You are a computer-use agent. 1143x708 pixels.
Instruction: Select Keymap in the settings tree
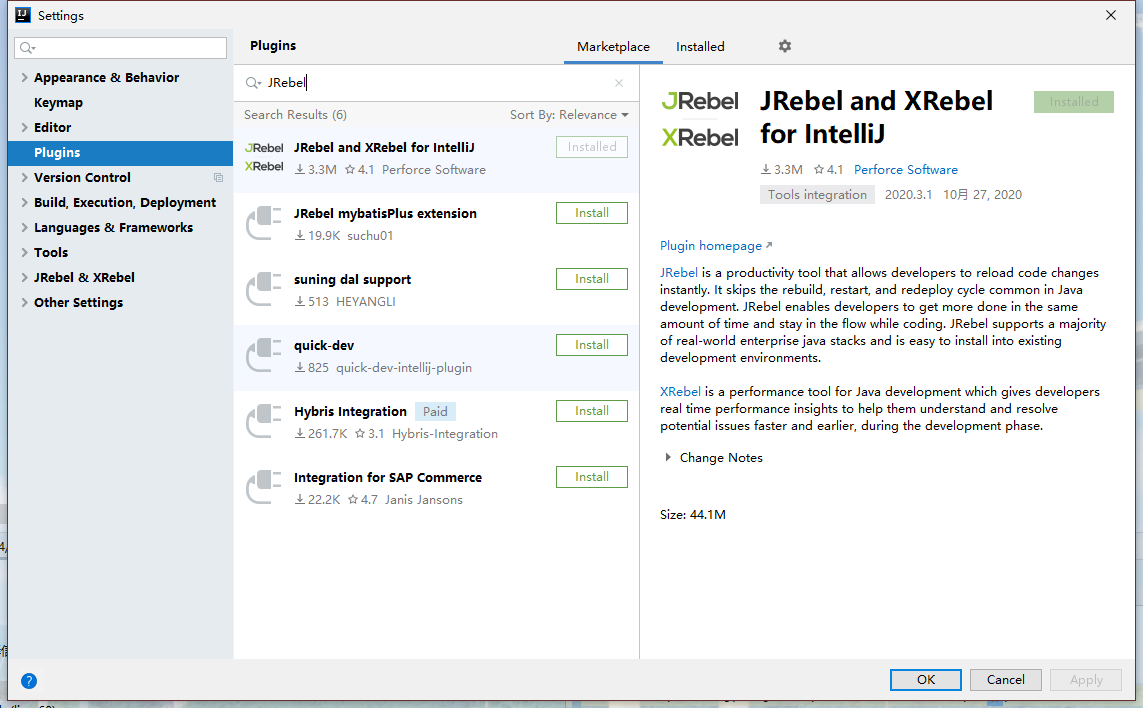tap(58, 103)
